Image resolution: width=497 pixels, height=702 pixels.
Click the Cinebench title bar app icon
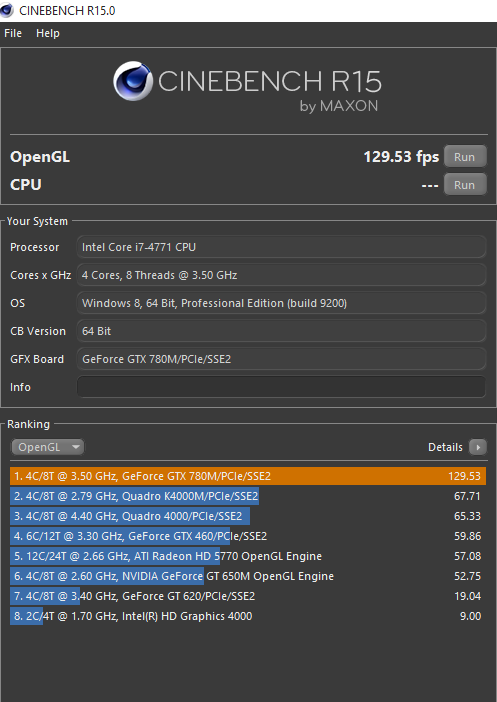(x=6, y=10)
